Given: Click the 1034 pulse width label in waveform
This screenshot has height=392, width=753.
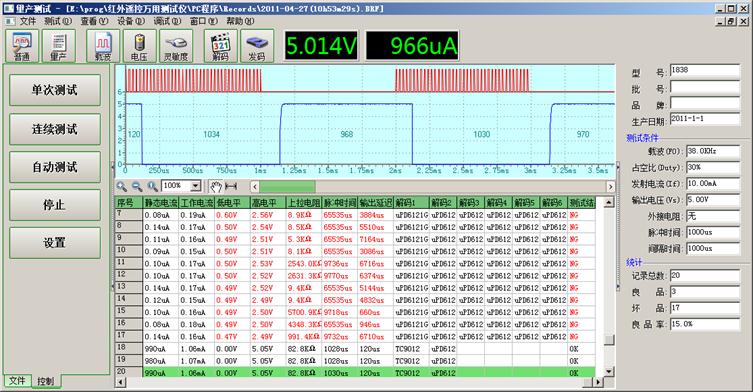Looking at the screenshot, I should click(211, 135).
